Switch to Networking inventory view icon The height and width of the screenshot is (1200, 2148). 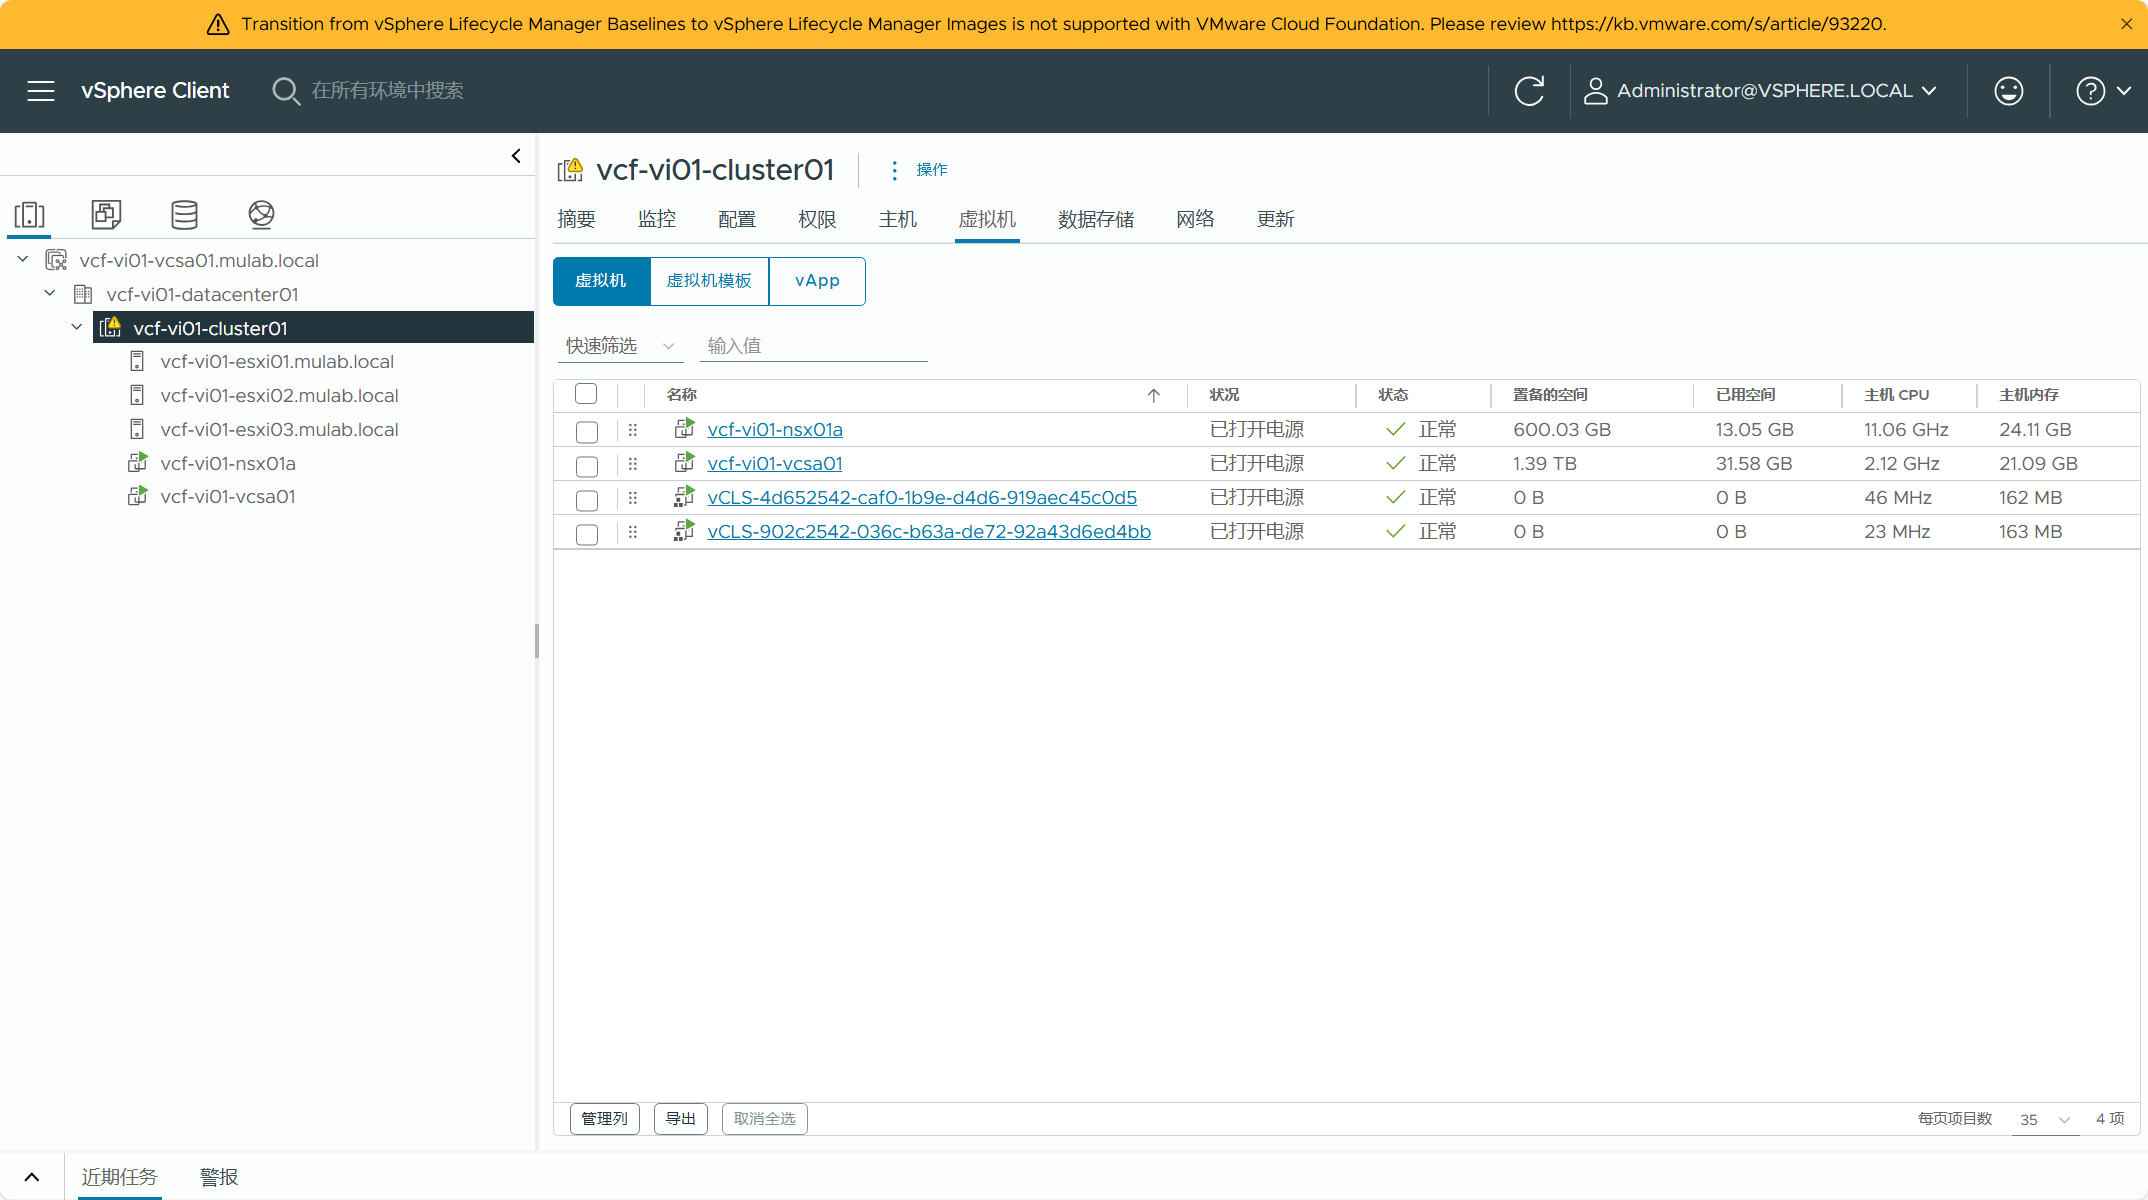(261, 214)
